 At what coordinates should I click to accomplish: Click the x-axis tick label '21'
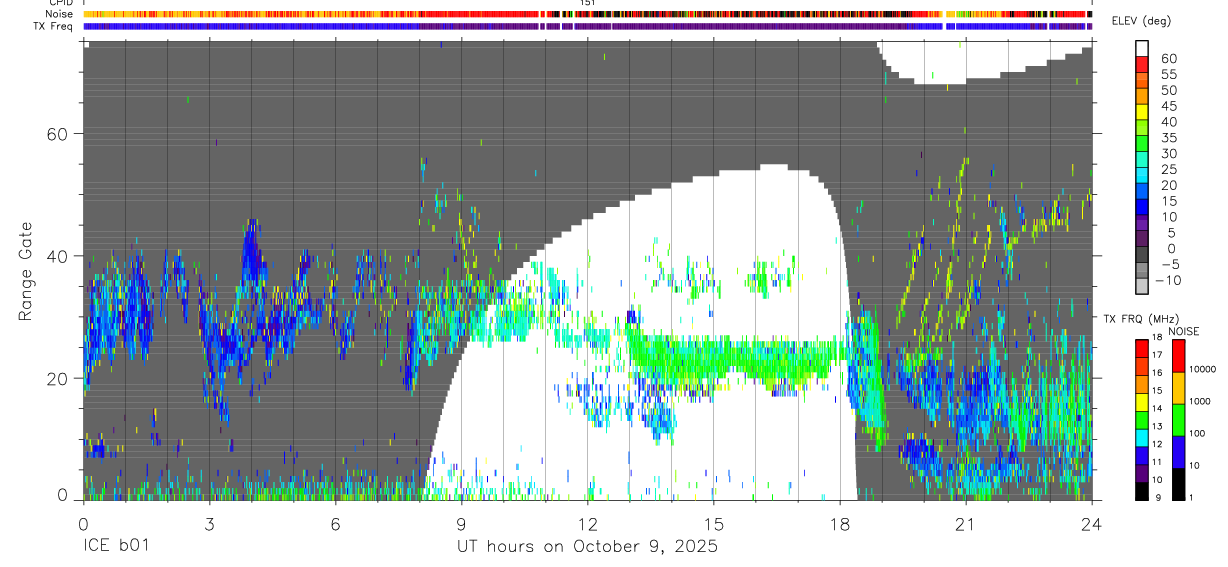[965, 523]
